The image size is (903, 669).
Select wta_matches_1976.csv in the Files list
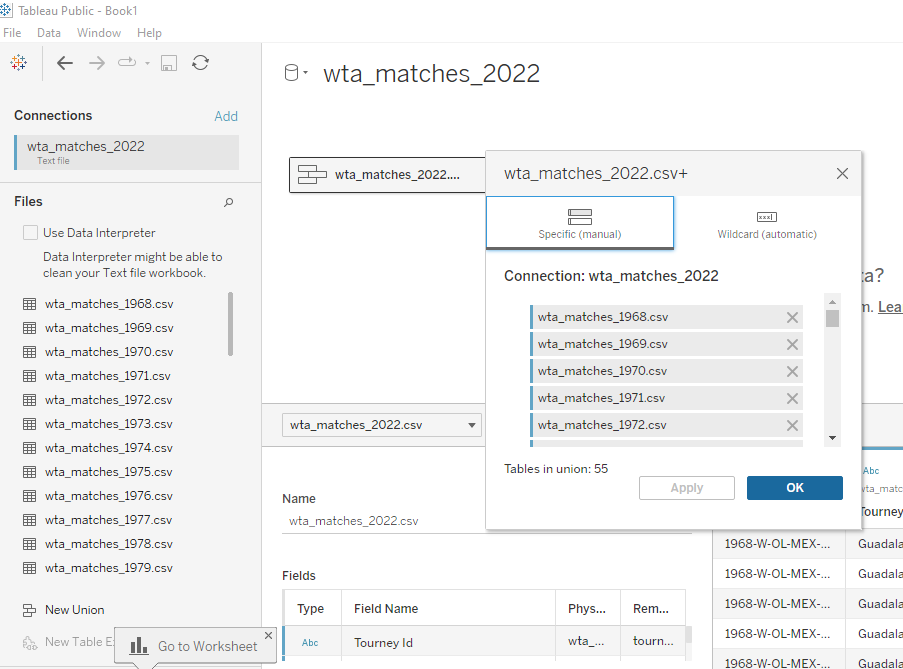108,496
